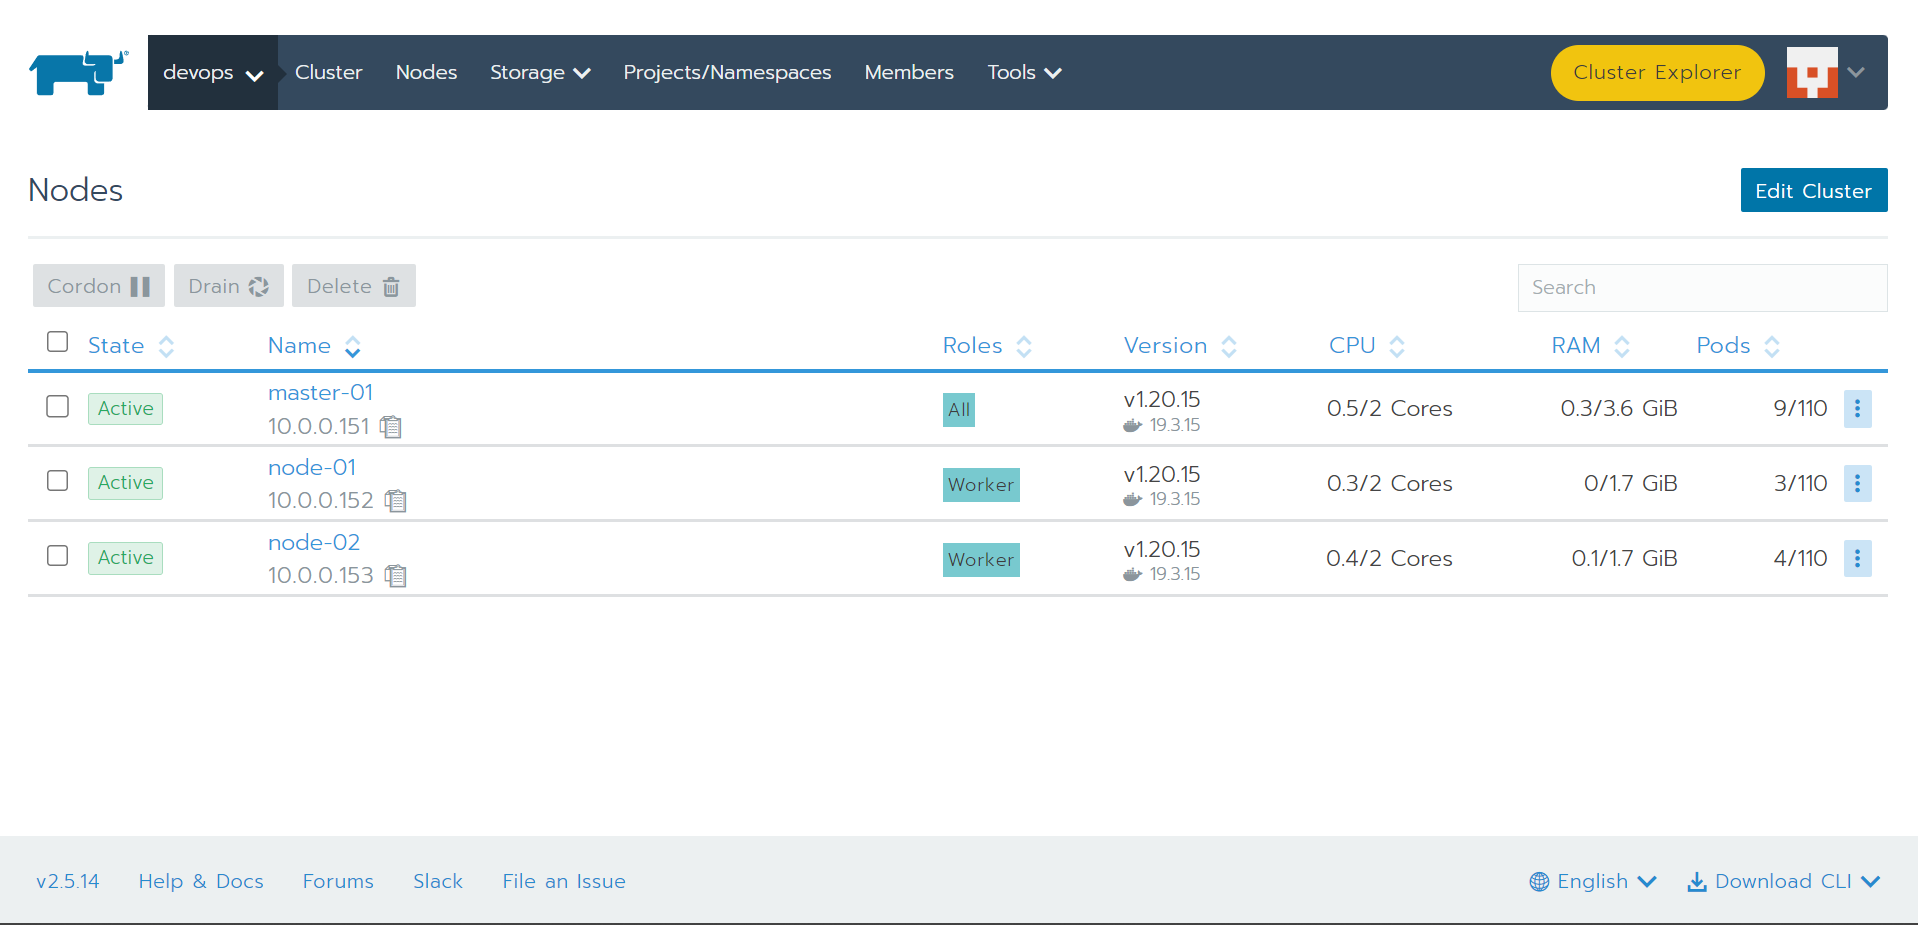Sort the table by State
This screenshot has width=1918, height=925.
pyautogui.click(x=131, y=346)
